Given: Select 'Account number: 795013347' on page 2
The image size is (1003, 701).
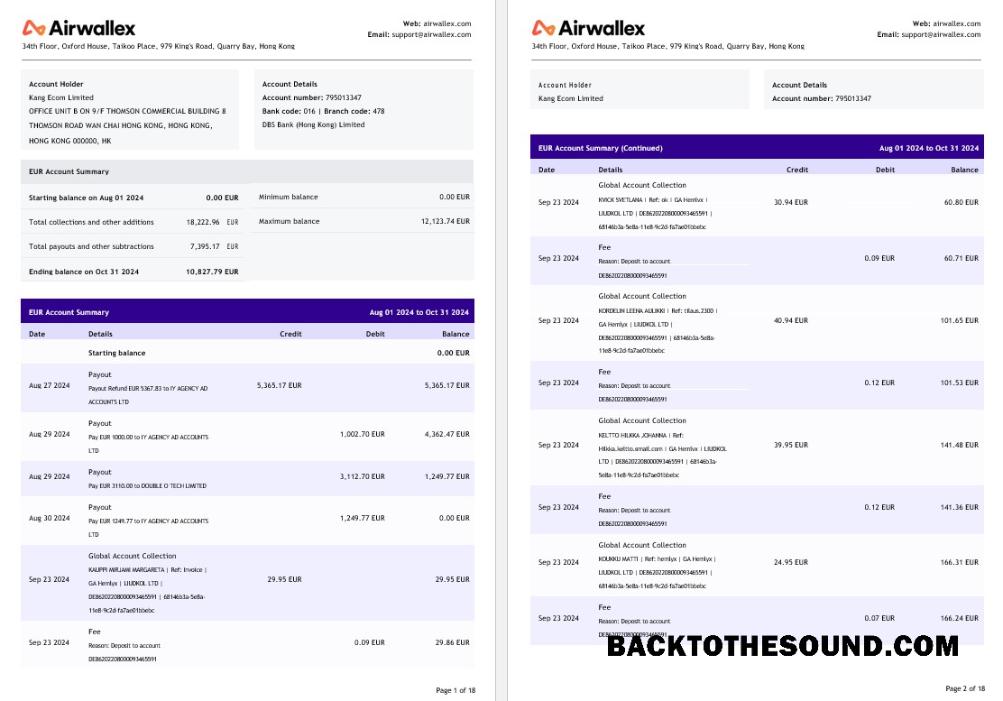Looking at the screenshot, I should [x=821, y=98].
